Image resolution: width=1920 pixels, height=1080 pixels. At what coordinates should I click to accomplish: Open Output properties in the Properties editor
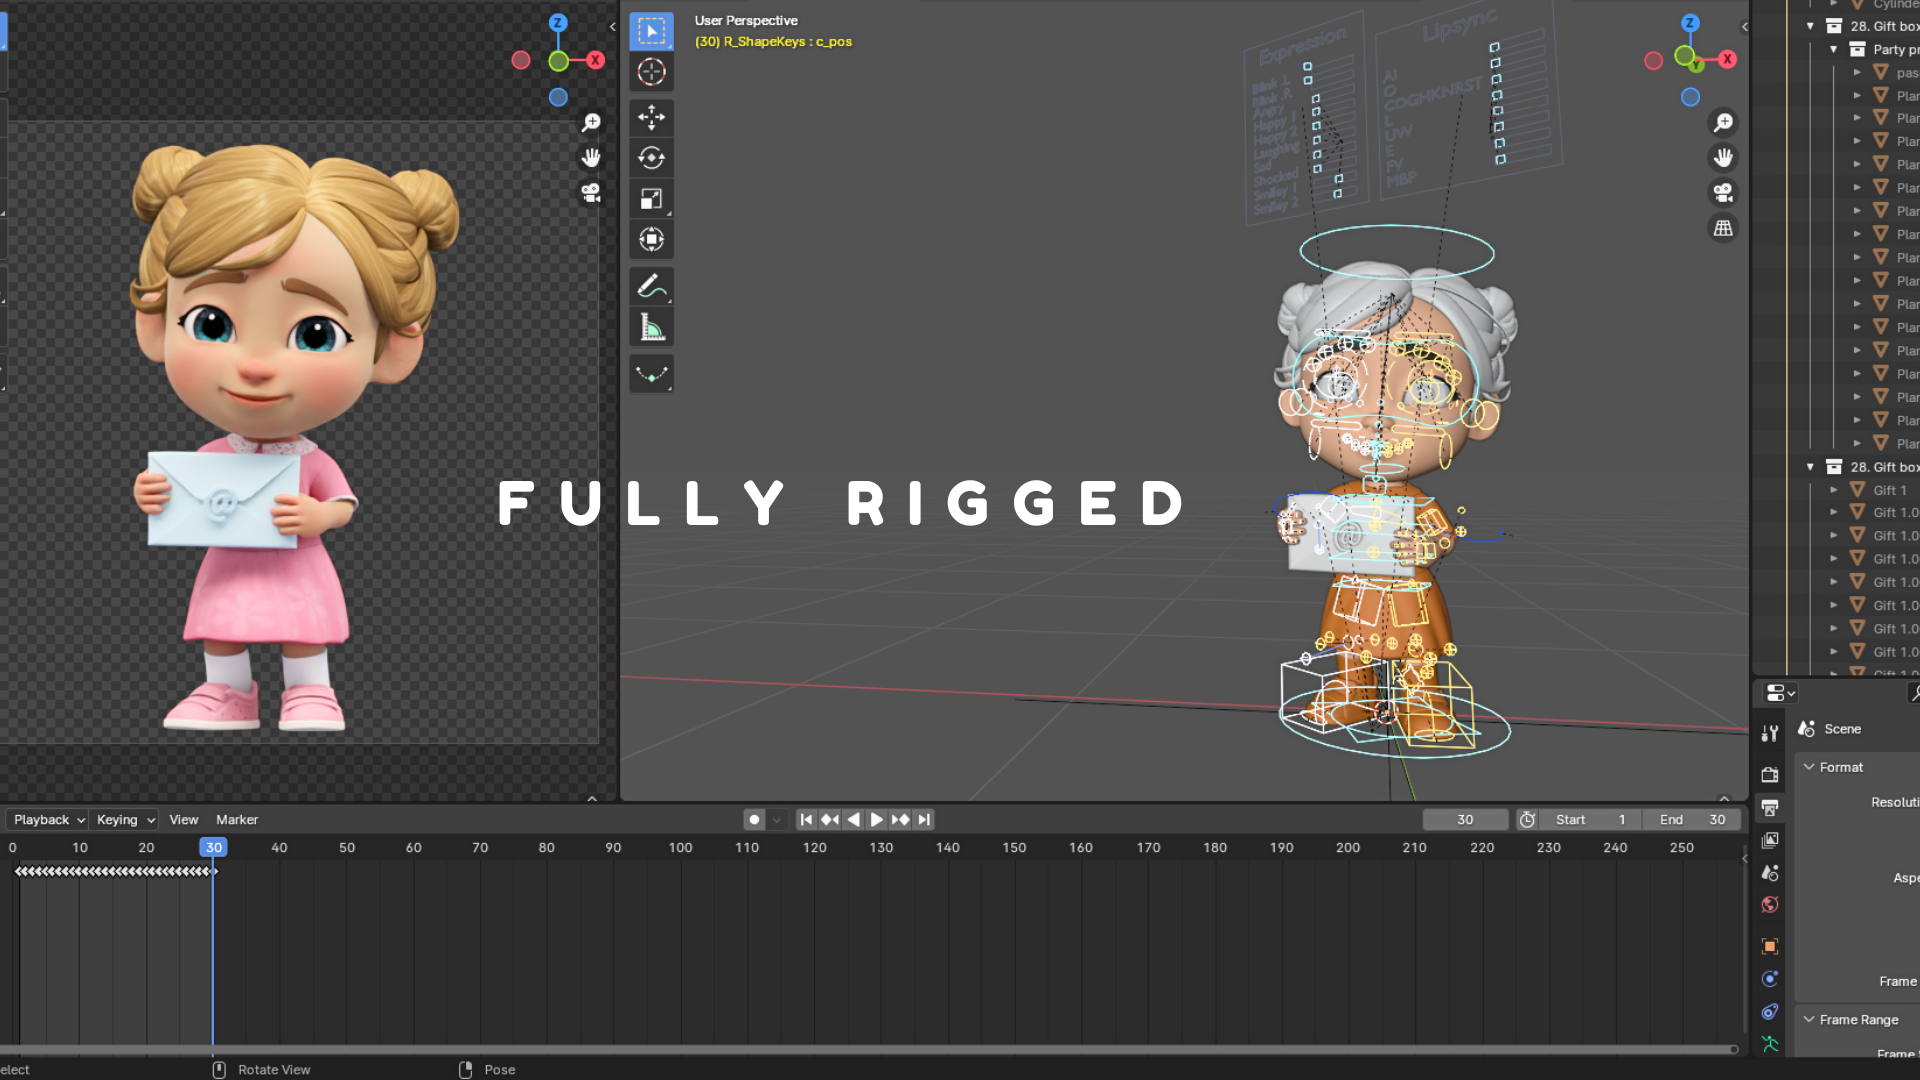click(x=1770, y=807)
